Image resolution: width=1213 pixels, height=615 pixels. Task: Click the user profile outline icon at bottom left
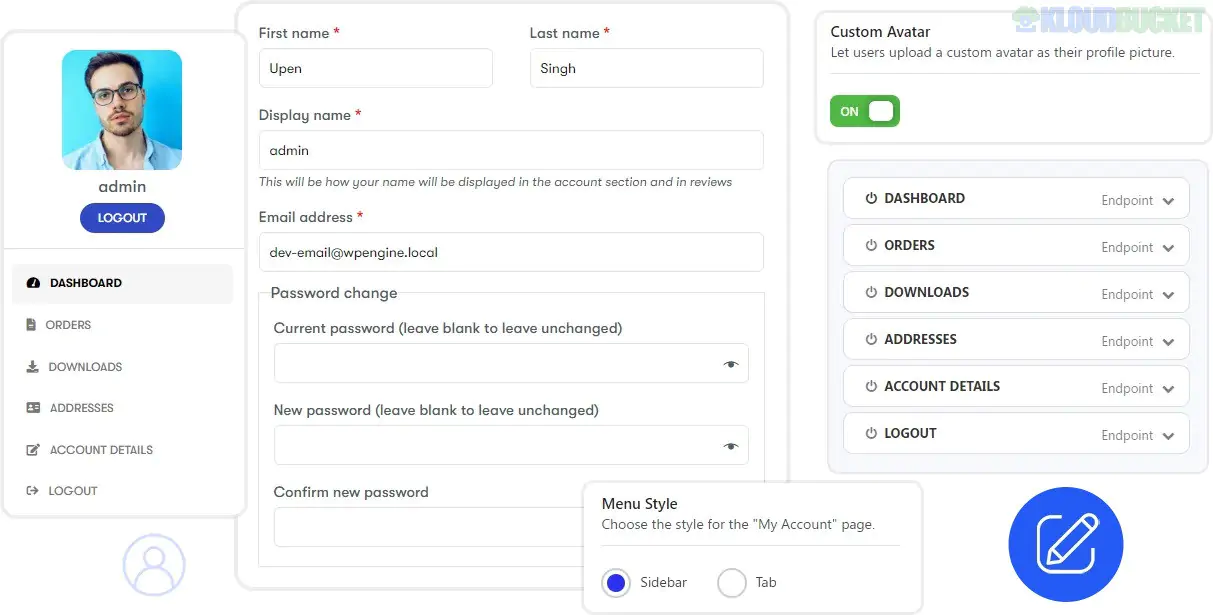(153, 564)
